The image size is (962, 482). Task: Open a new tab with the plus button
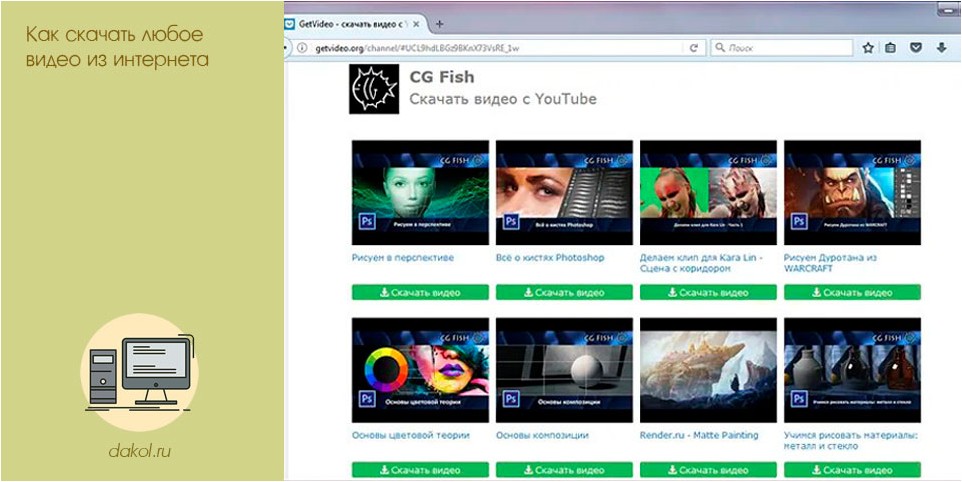439,25
